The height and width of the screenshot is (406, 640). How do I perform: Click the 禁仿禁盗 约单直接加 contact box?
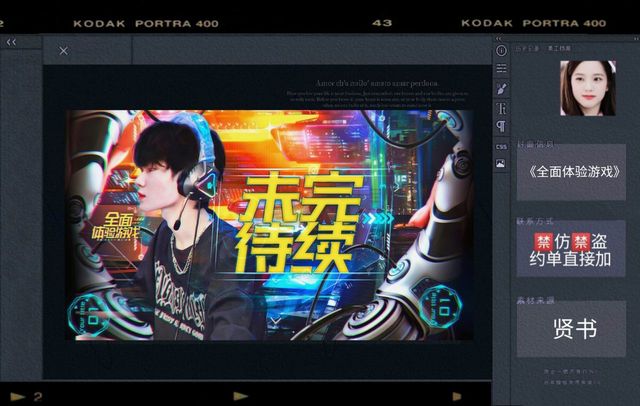(x=571, y=249)
